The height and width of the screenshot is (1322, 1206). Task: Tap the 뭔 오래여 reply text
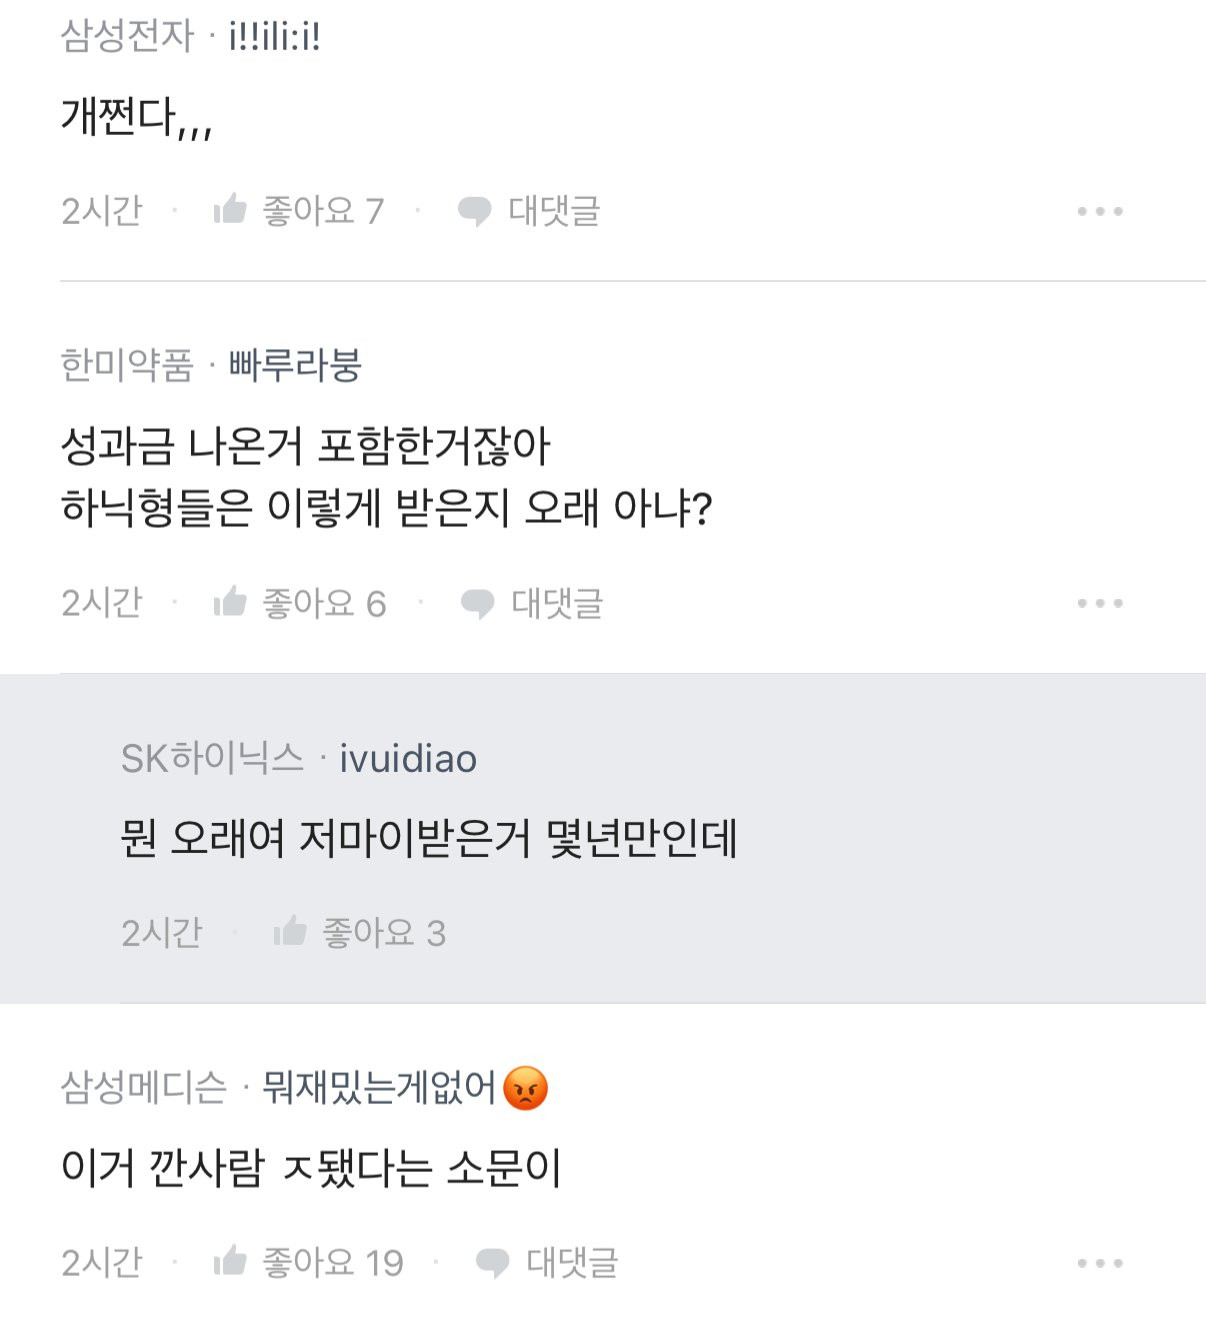tap(428, 838)
